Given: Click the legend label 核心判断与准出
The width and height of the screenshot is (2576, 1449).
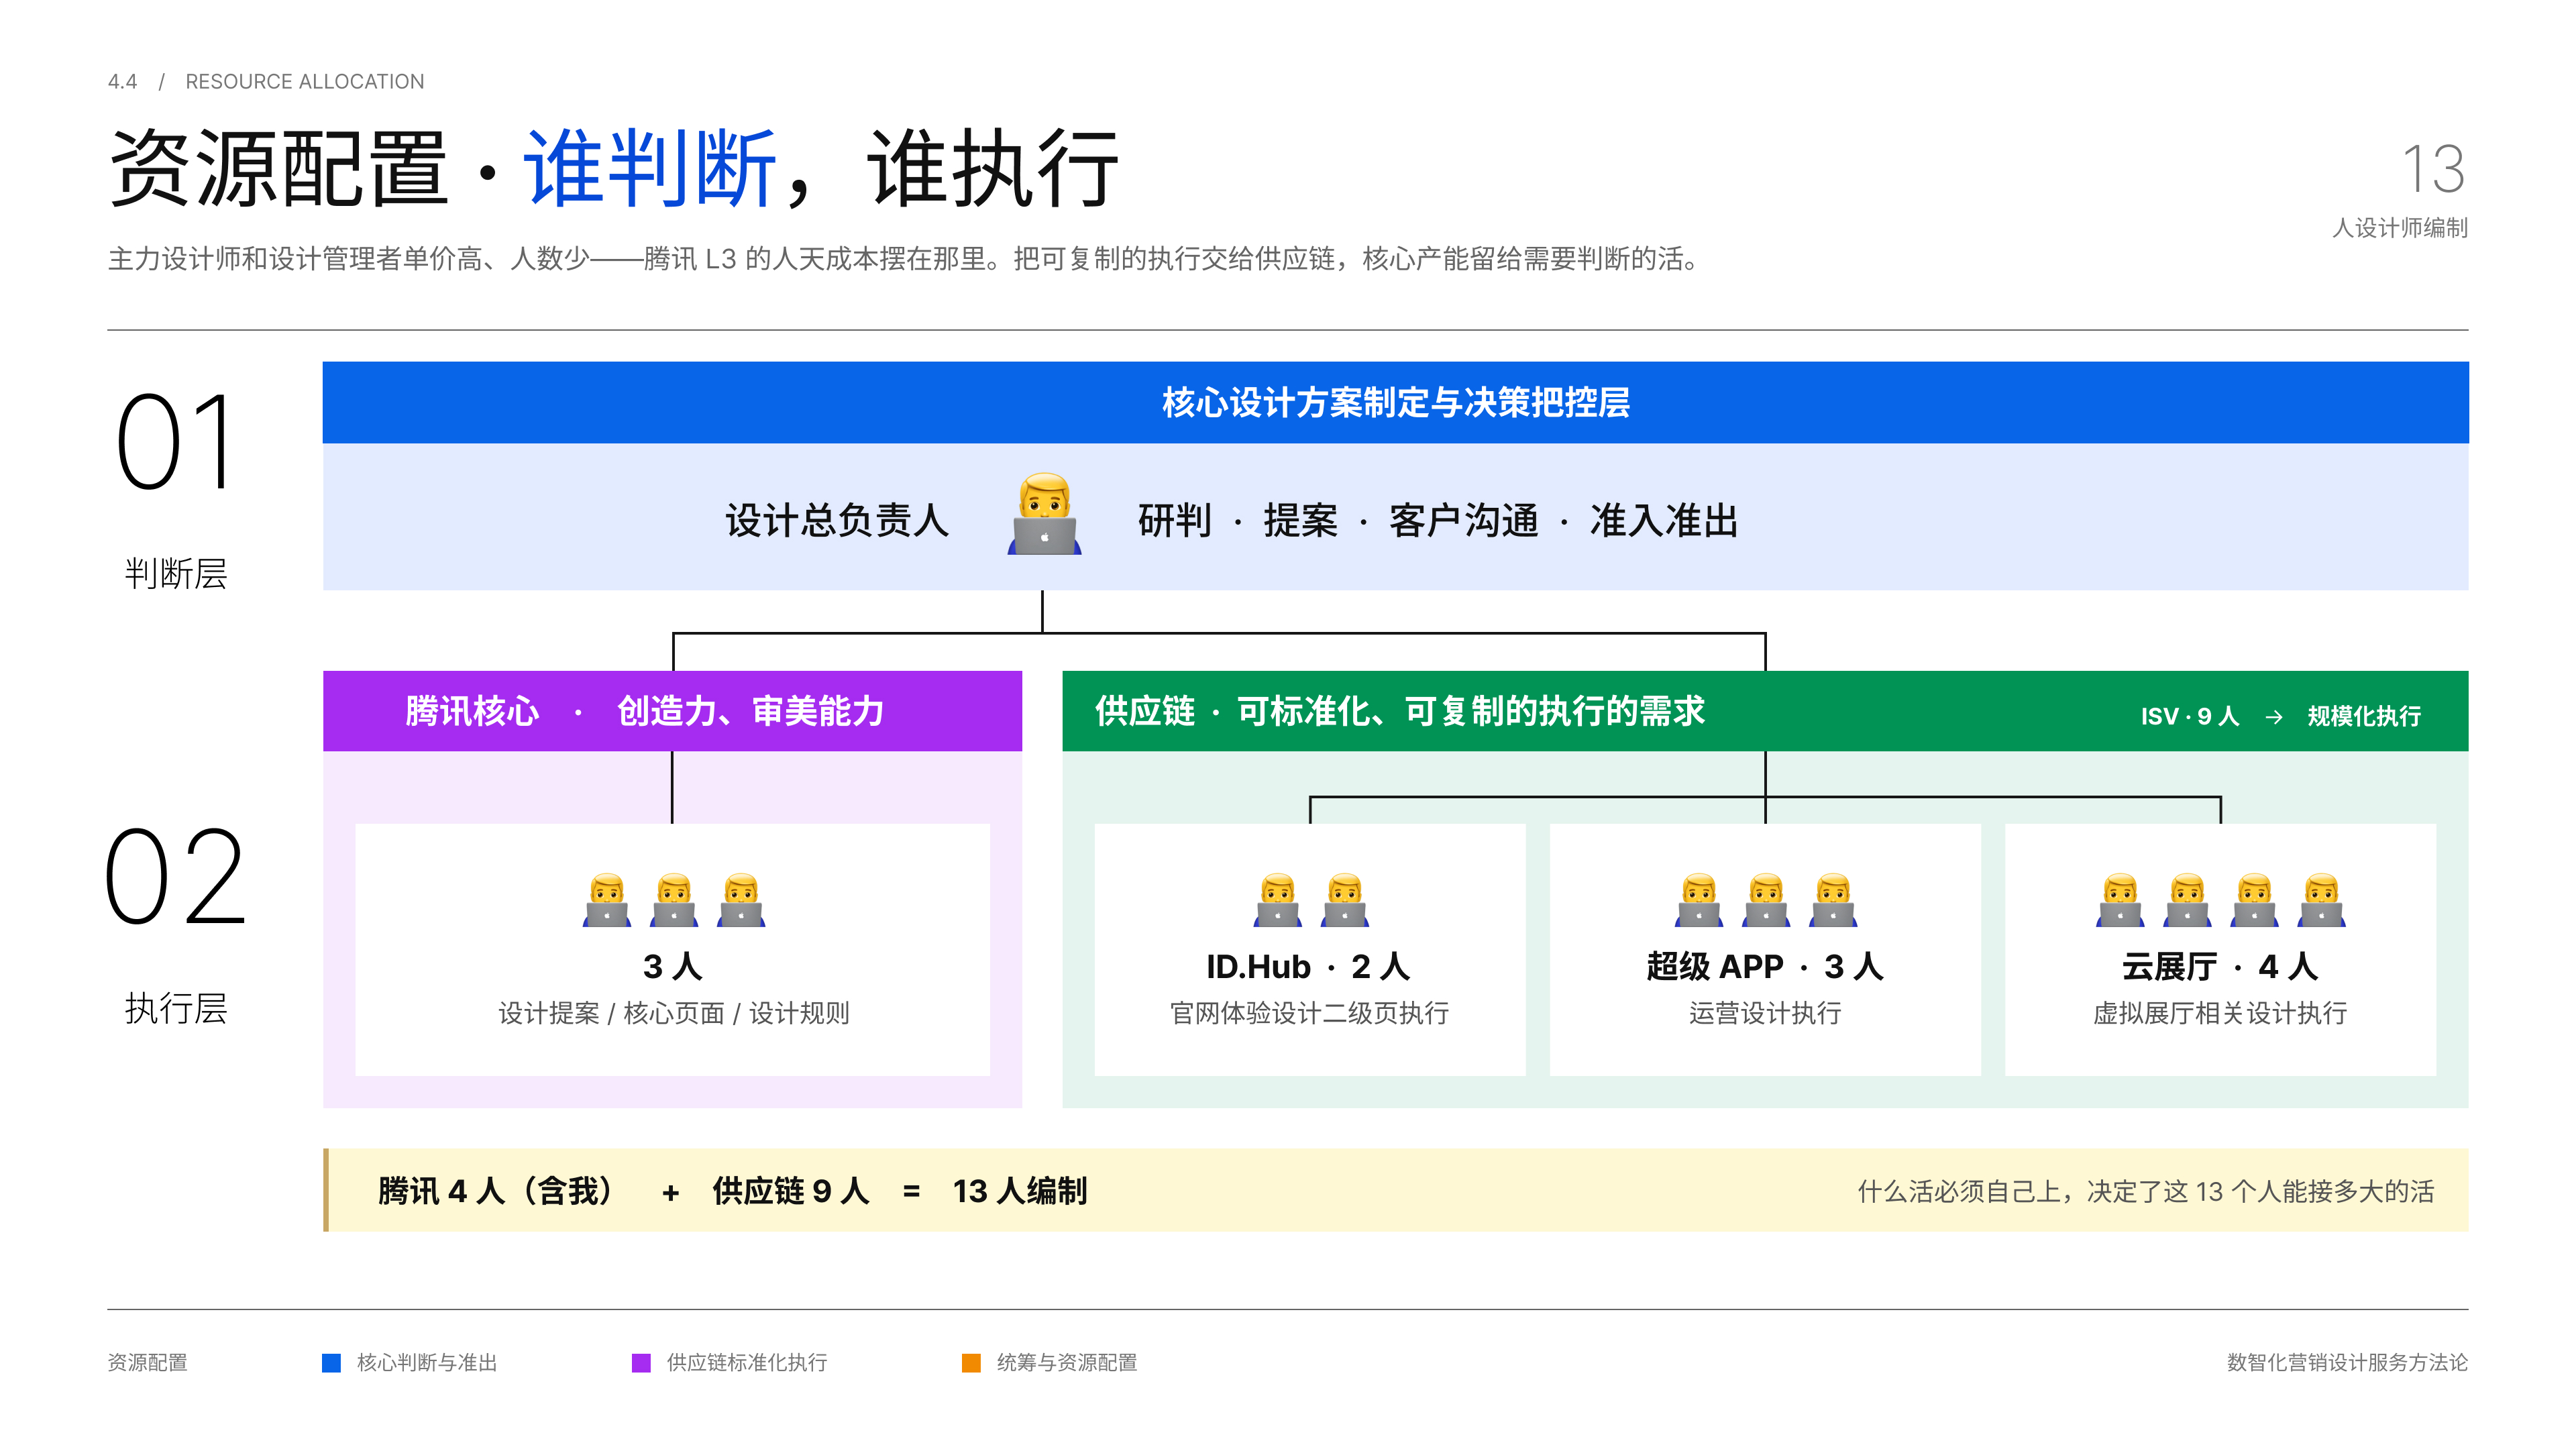Looking at the screenshot, I should 427,1362.
